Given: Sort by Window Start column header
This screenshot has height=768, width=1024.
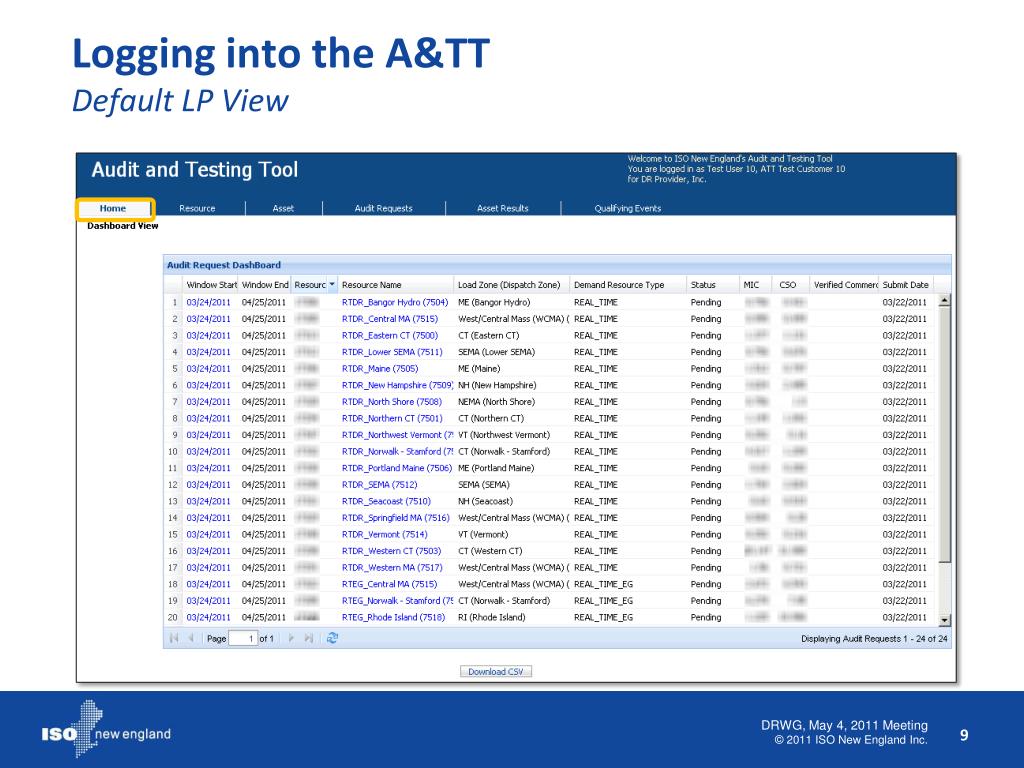Looking at the screenshot, I should (x=211, y=285).
